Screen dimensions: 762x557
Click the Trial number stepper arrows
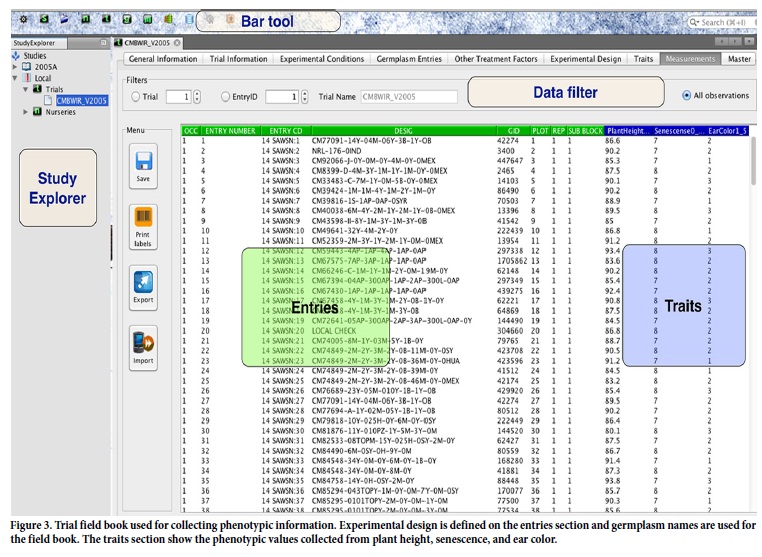[x=196, y=97]
